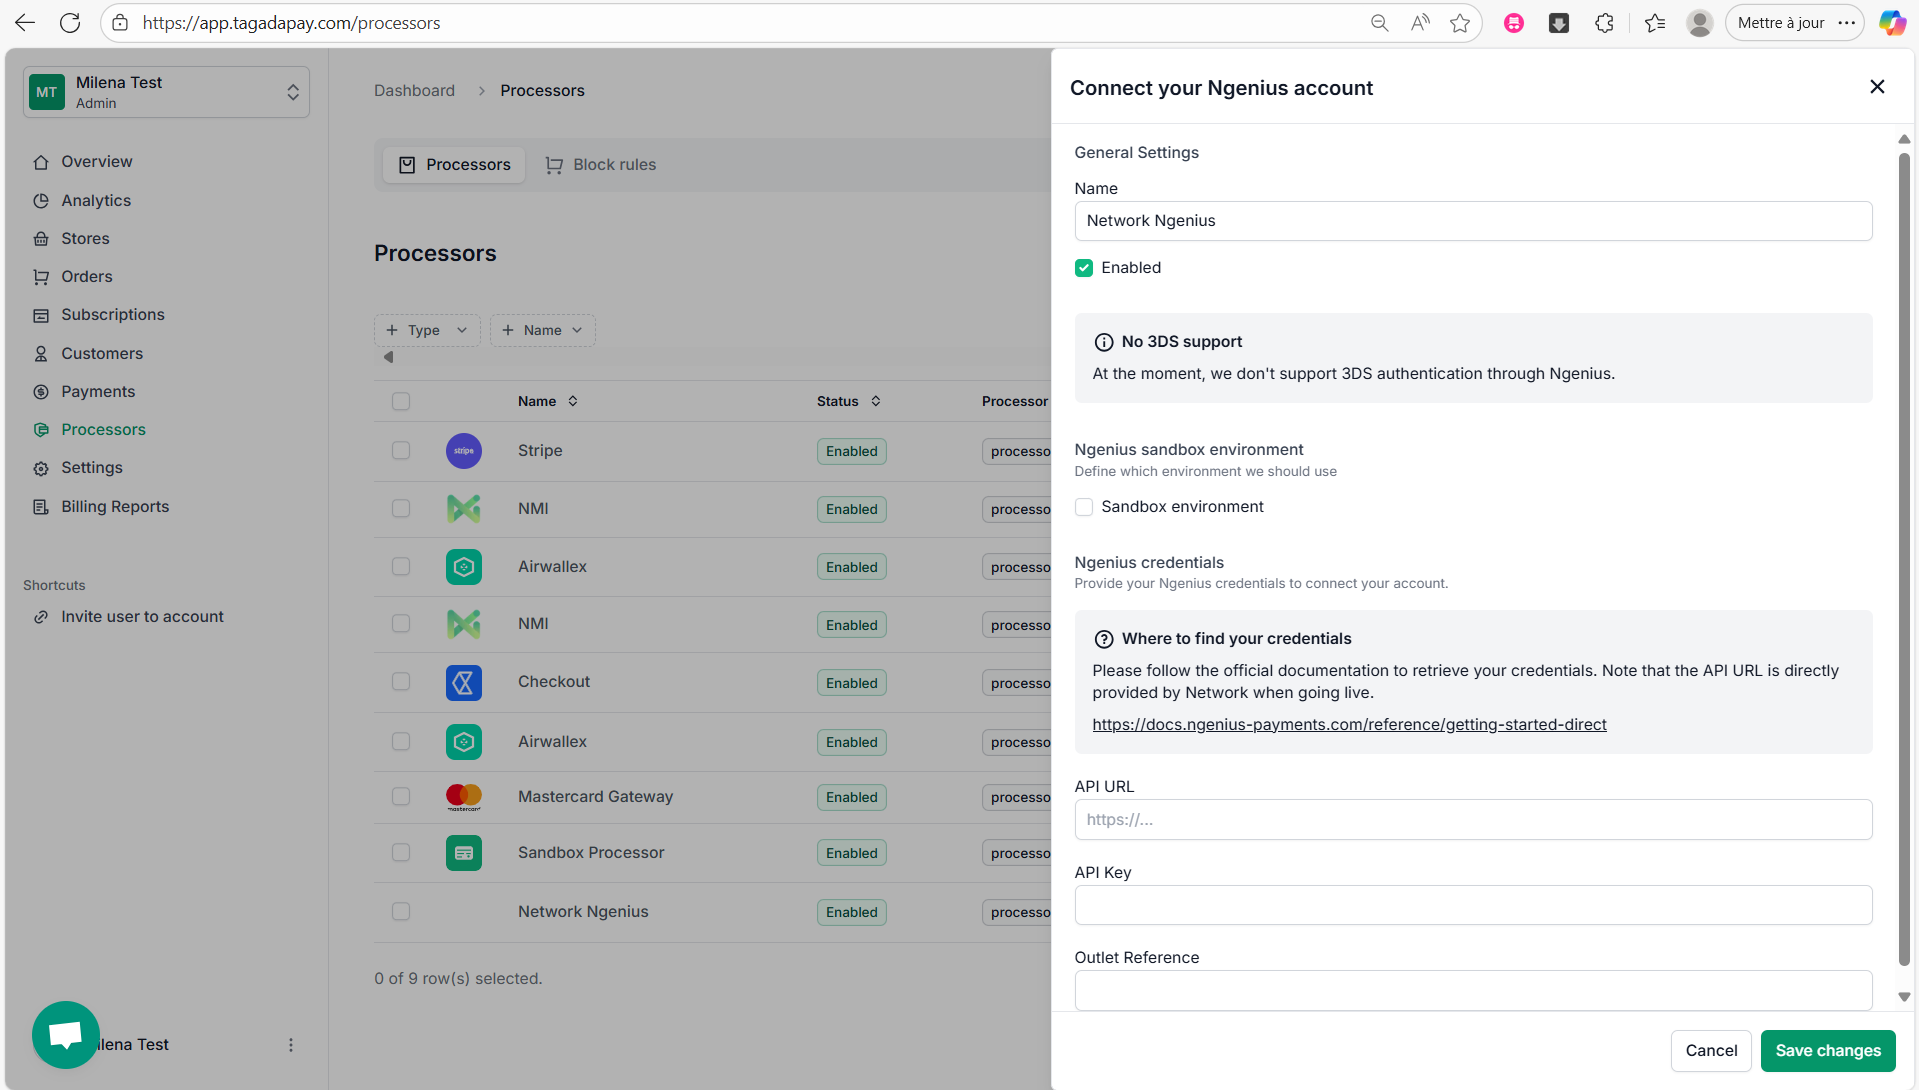Click the browser address bar URL
Viewport: 1919px width, 1090px height.
[291, 23]
